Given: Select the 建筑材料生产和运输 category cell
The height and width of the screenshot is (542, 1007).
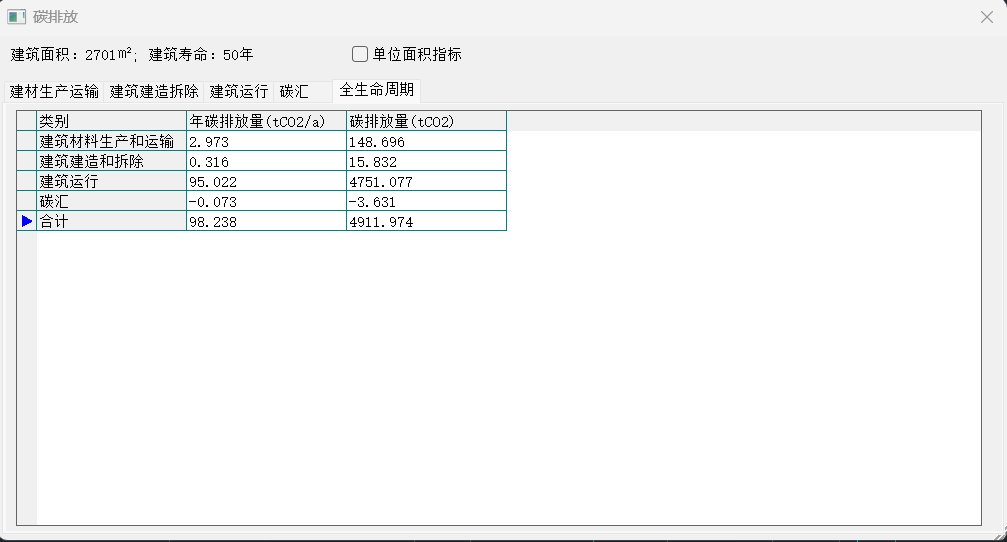Looking at the screenshot, I should coord(111,142).
